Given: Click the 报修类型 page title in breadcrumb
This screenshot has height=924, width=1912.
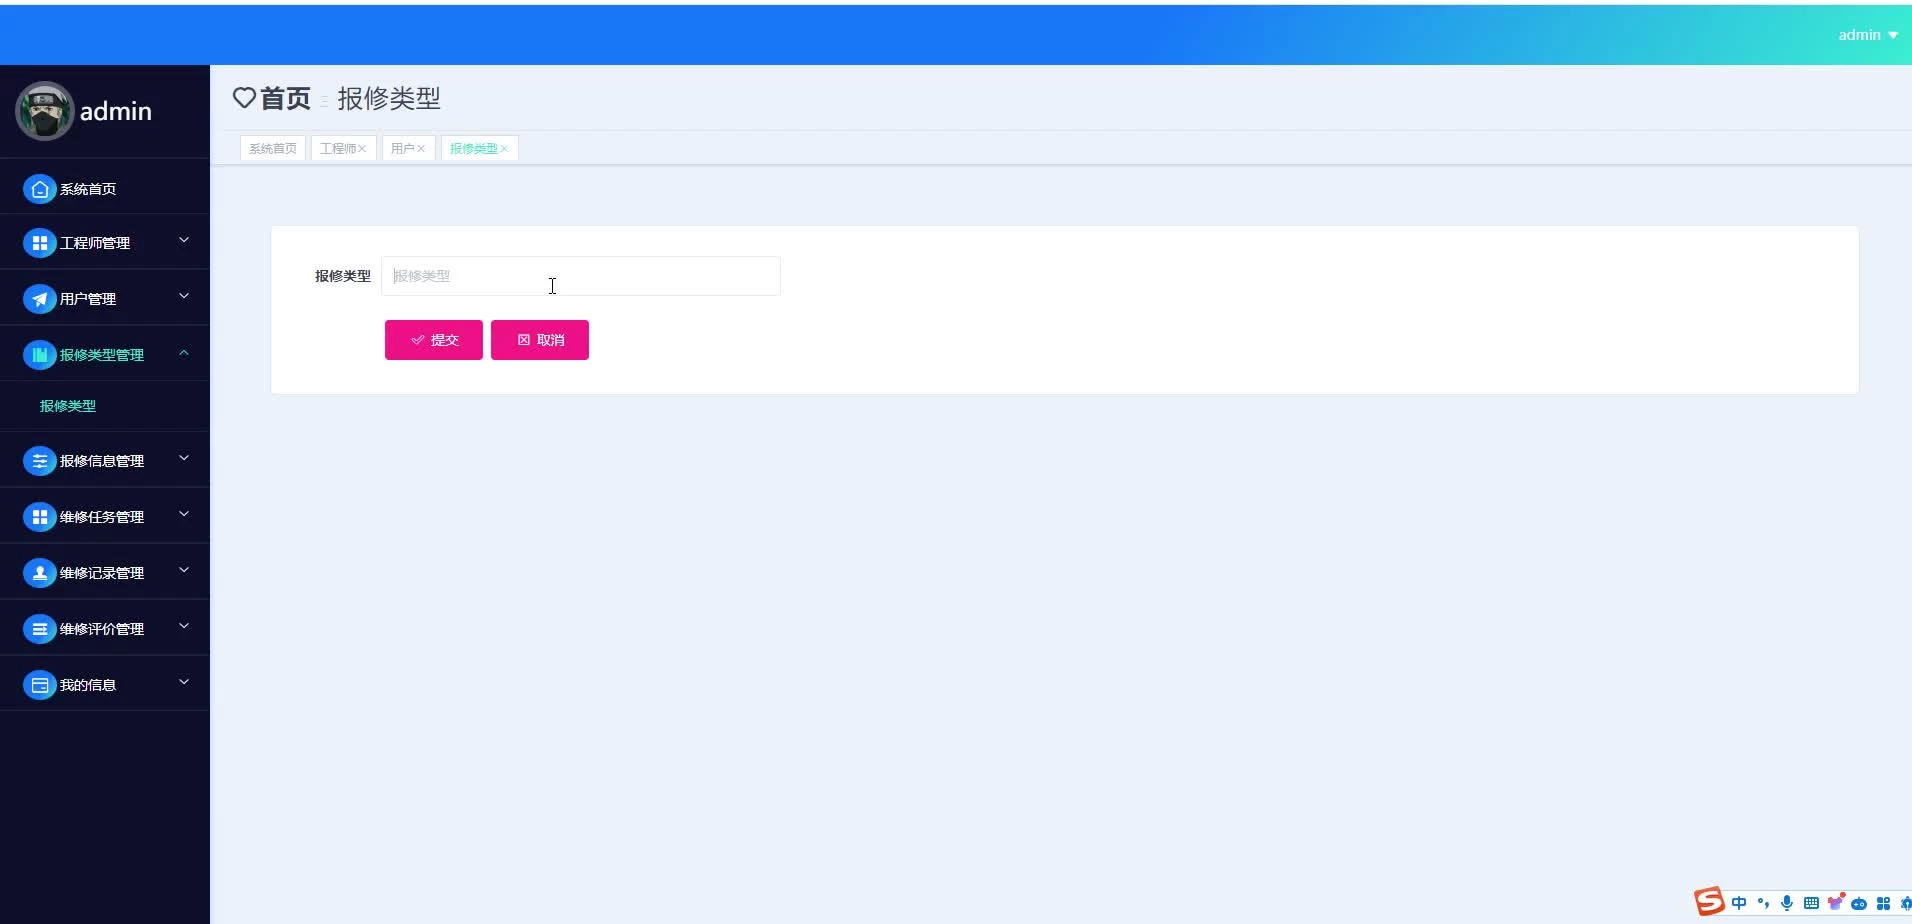Looking at the screenshot, I should coord(389,98).
